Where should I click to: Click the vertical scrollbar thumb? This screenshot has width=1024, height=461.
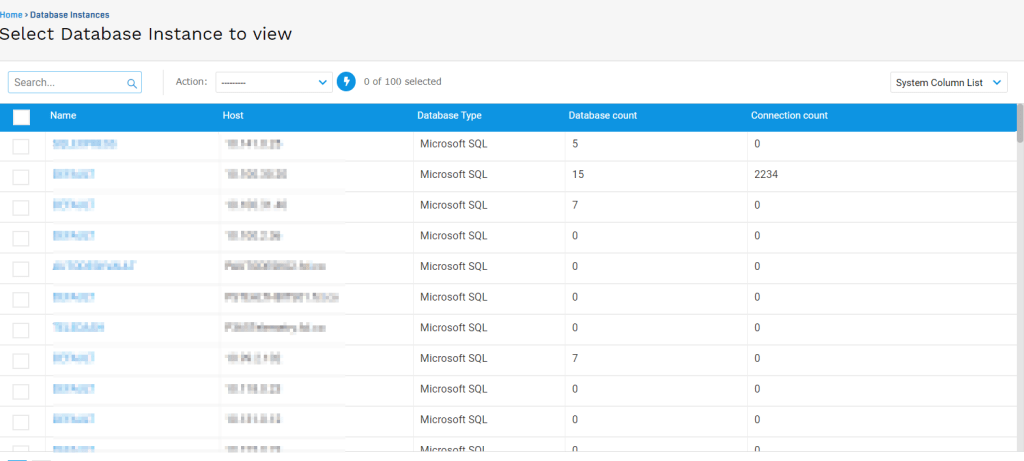coord(1019,123)
